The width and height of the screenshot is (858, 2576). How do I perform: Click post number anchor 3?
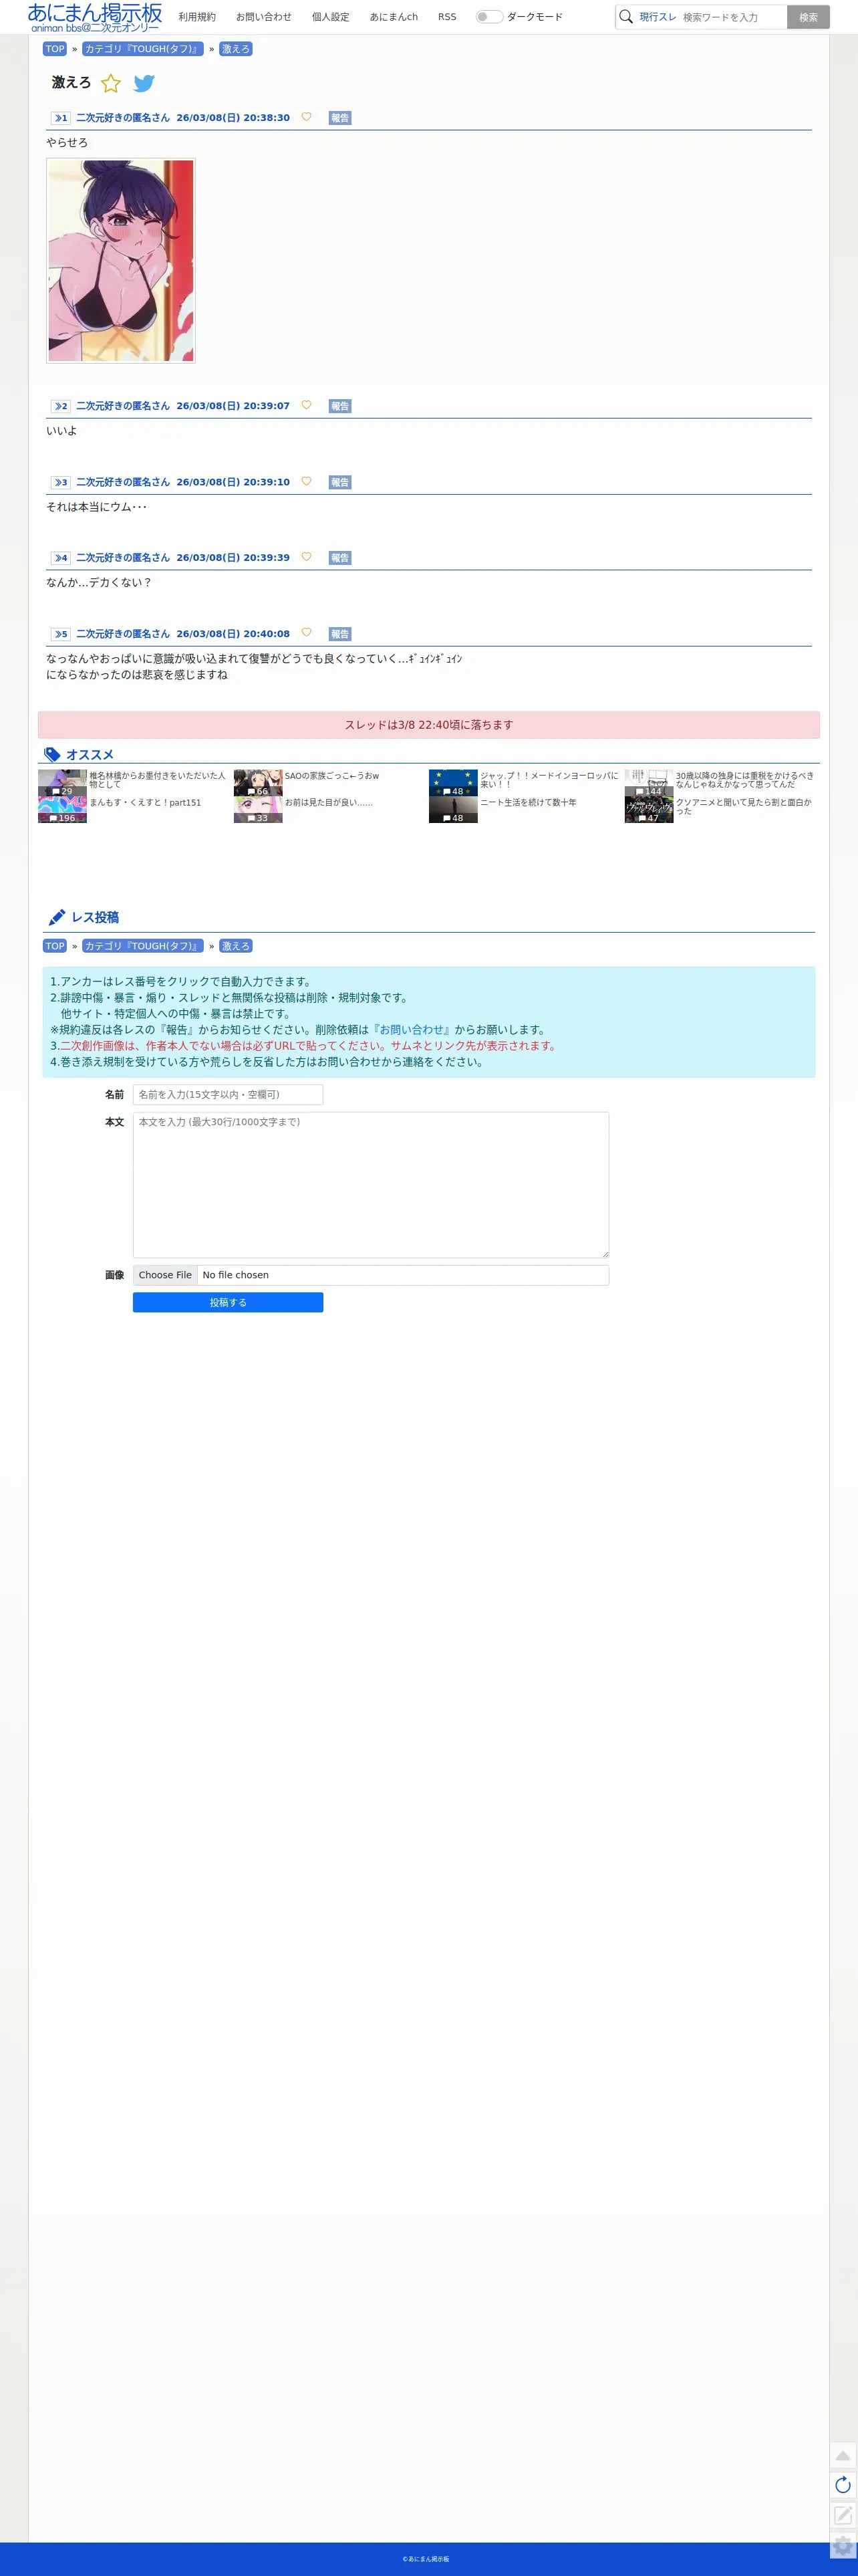61,482
